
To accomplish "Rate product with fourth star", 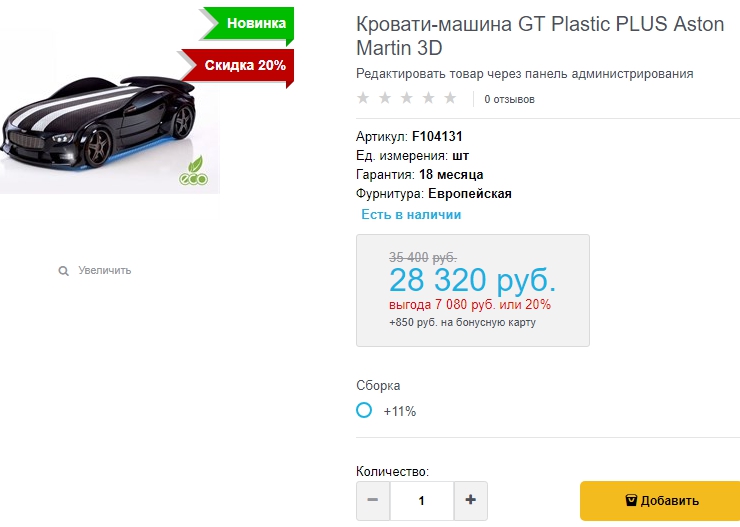I will click(x=429, y=98).
